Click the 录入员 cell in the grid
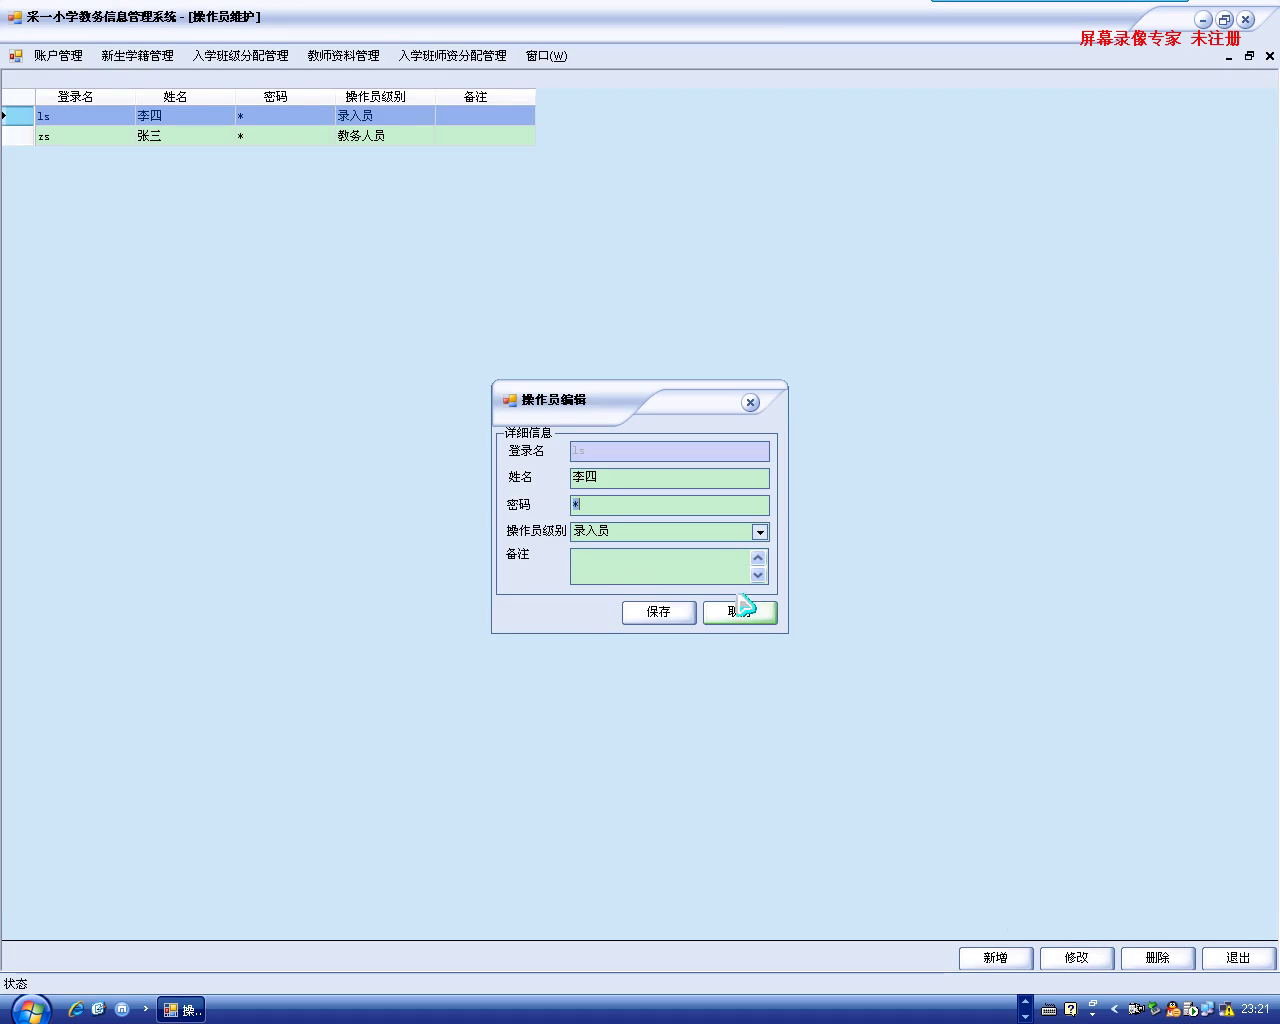The image size is (1280, 1024). pyautogui.click(x=385, y=116)
